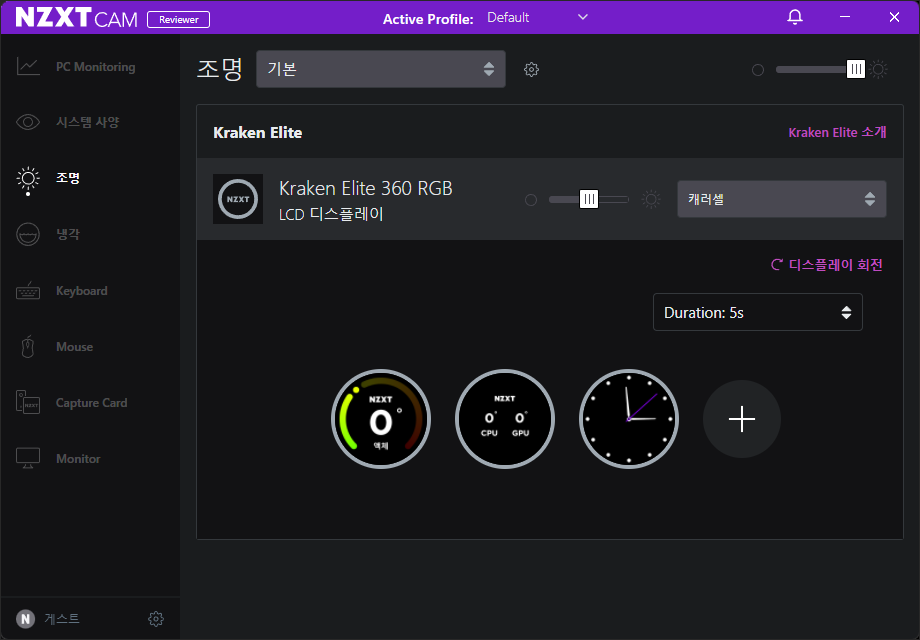Select the 조명 lighting section
Screen dimensions: 920x640
(x=68, y=178)
